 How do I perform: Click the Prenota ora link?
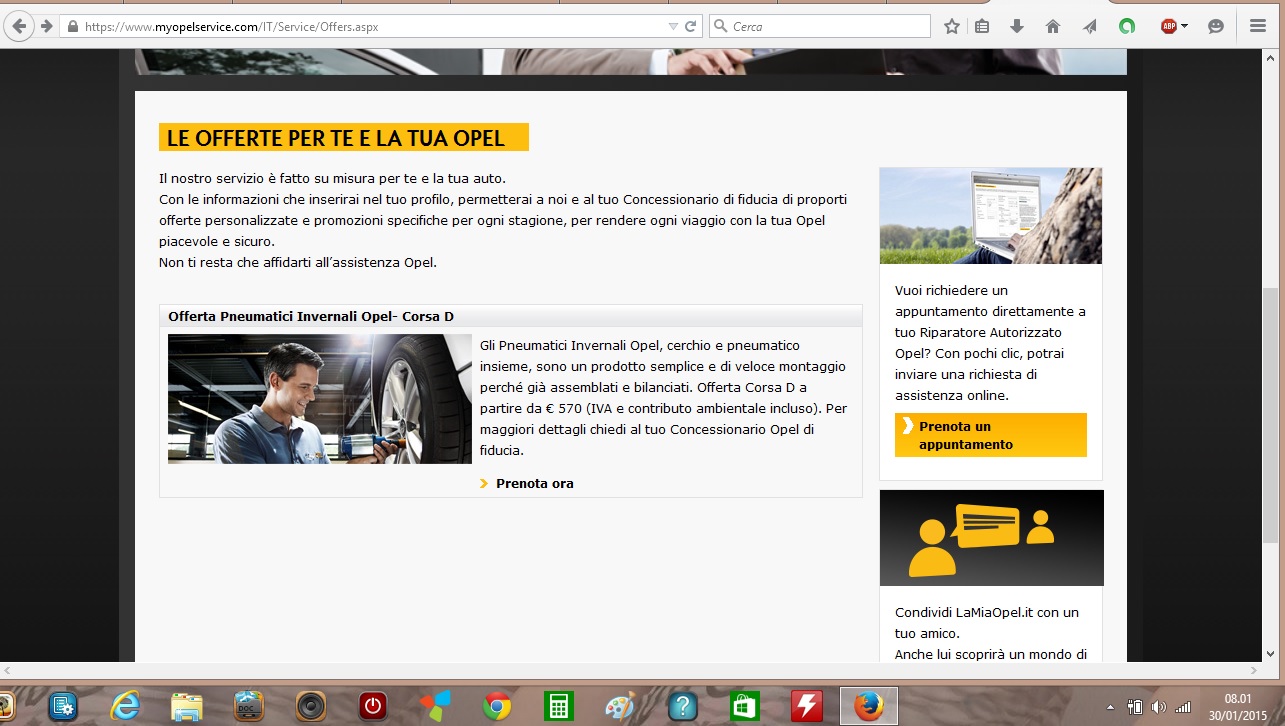click(x=534, y=484)
